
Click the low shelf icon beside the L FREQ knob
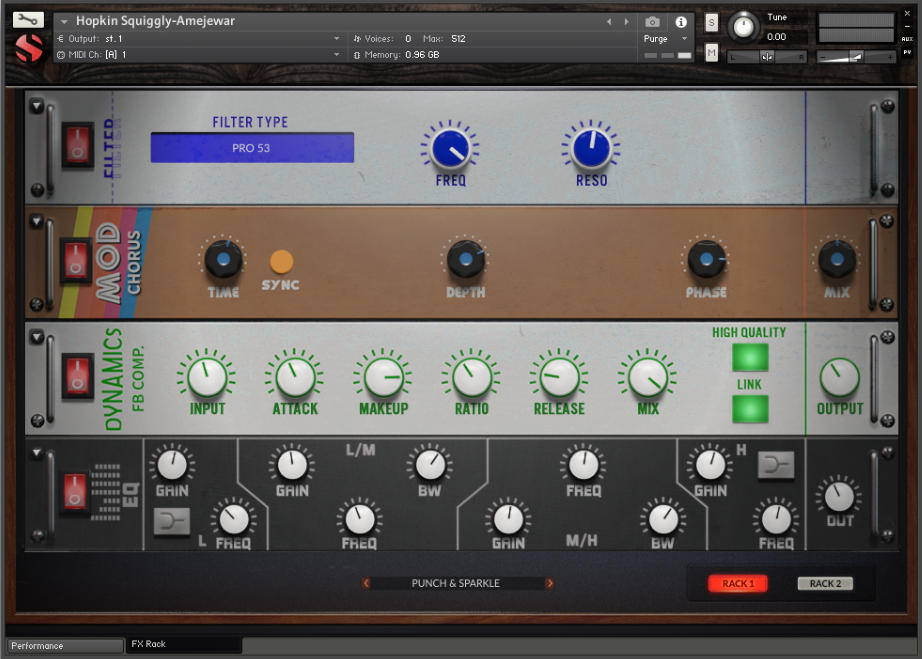point(172,521)
